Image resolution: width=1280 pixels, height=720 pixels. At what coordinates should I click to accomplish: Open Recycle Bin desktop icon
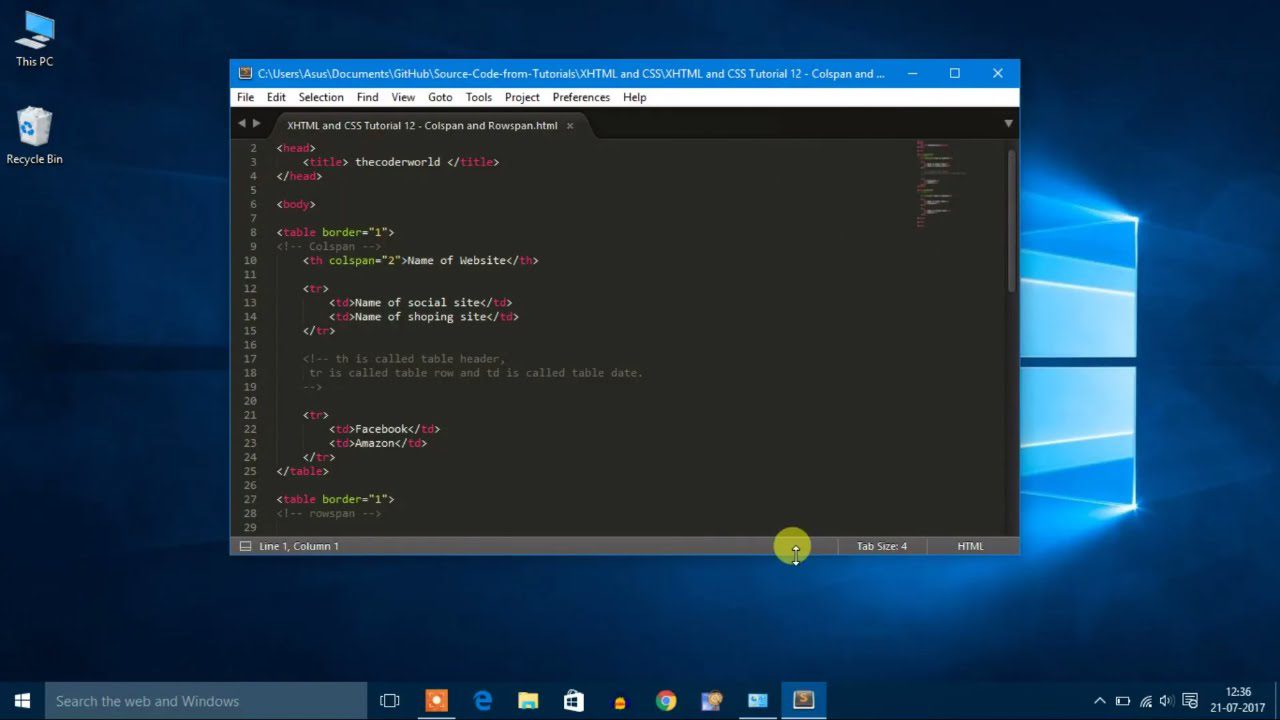coord(34,137)
